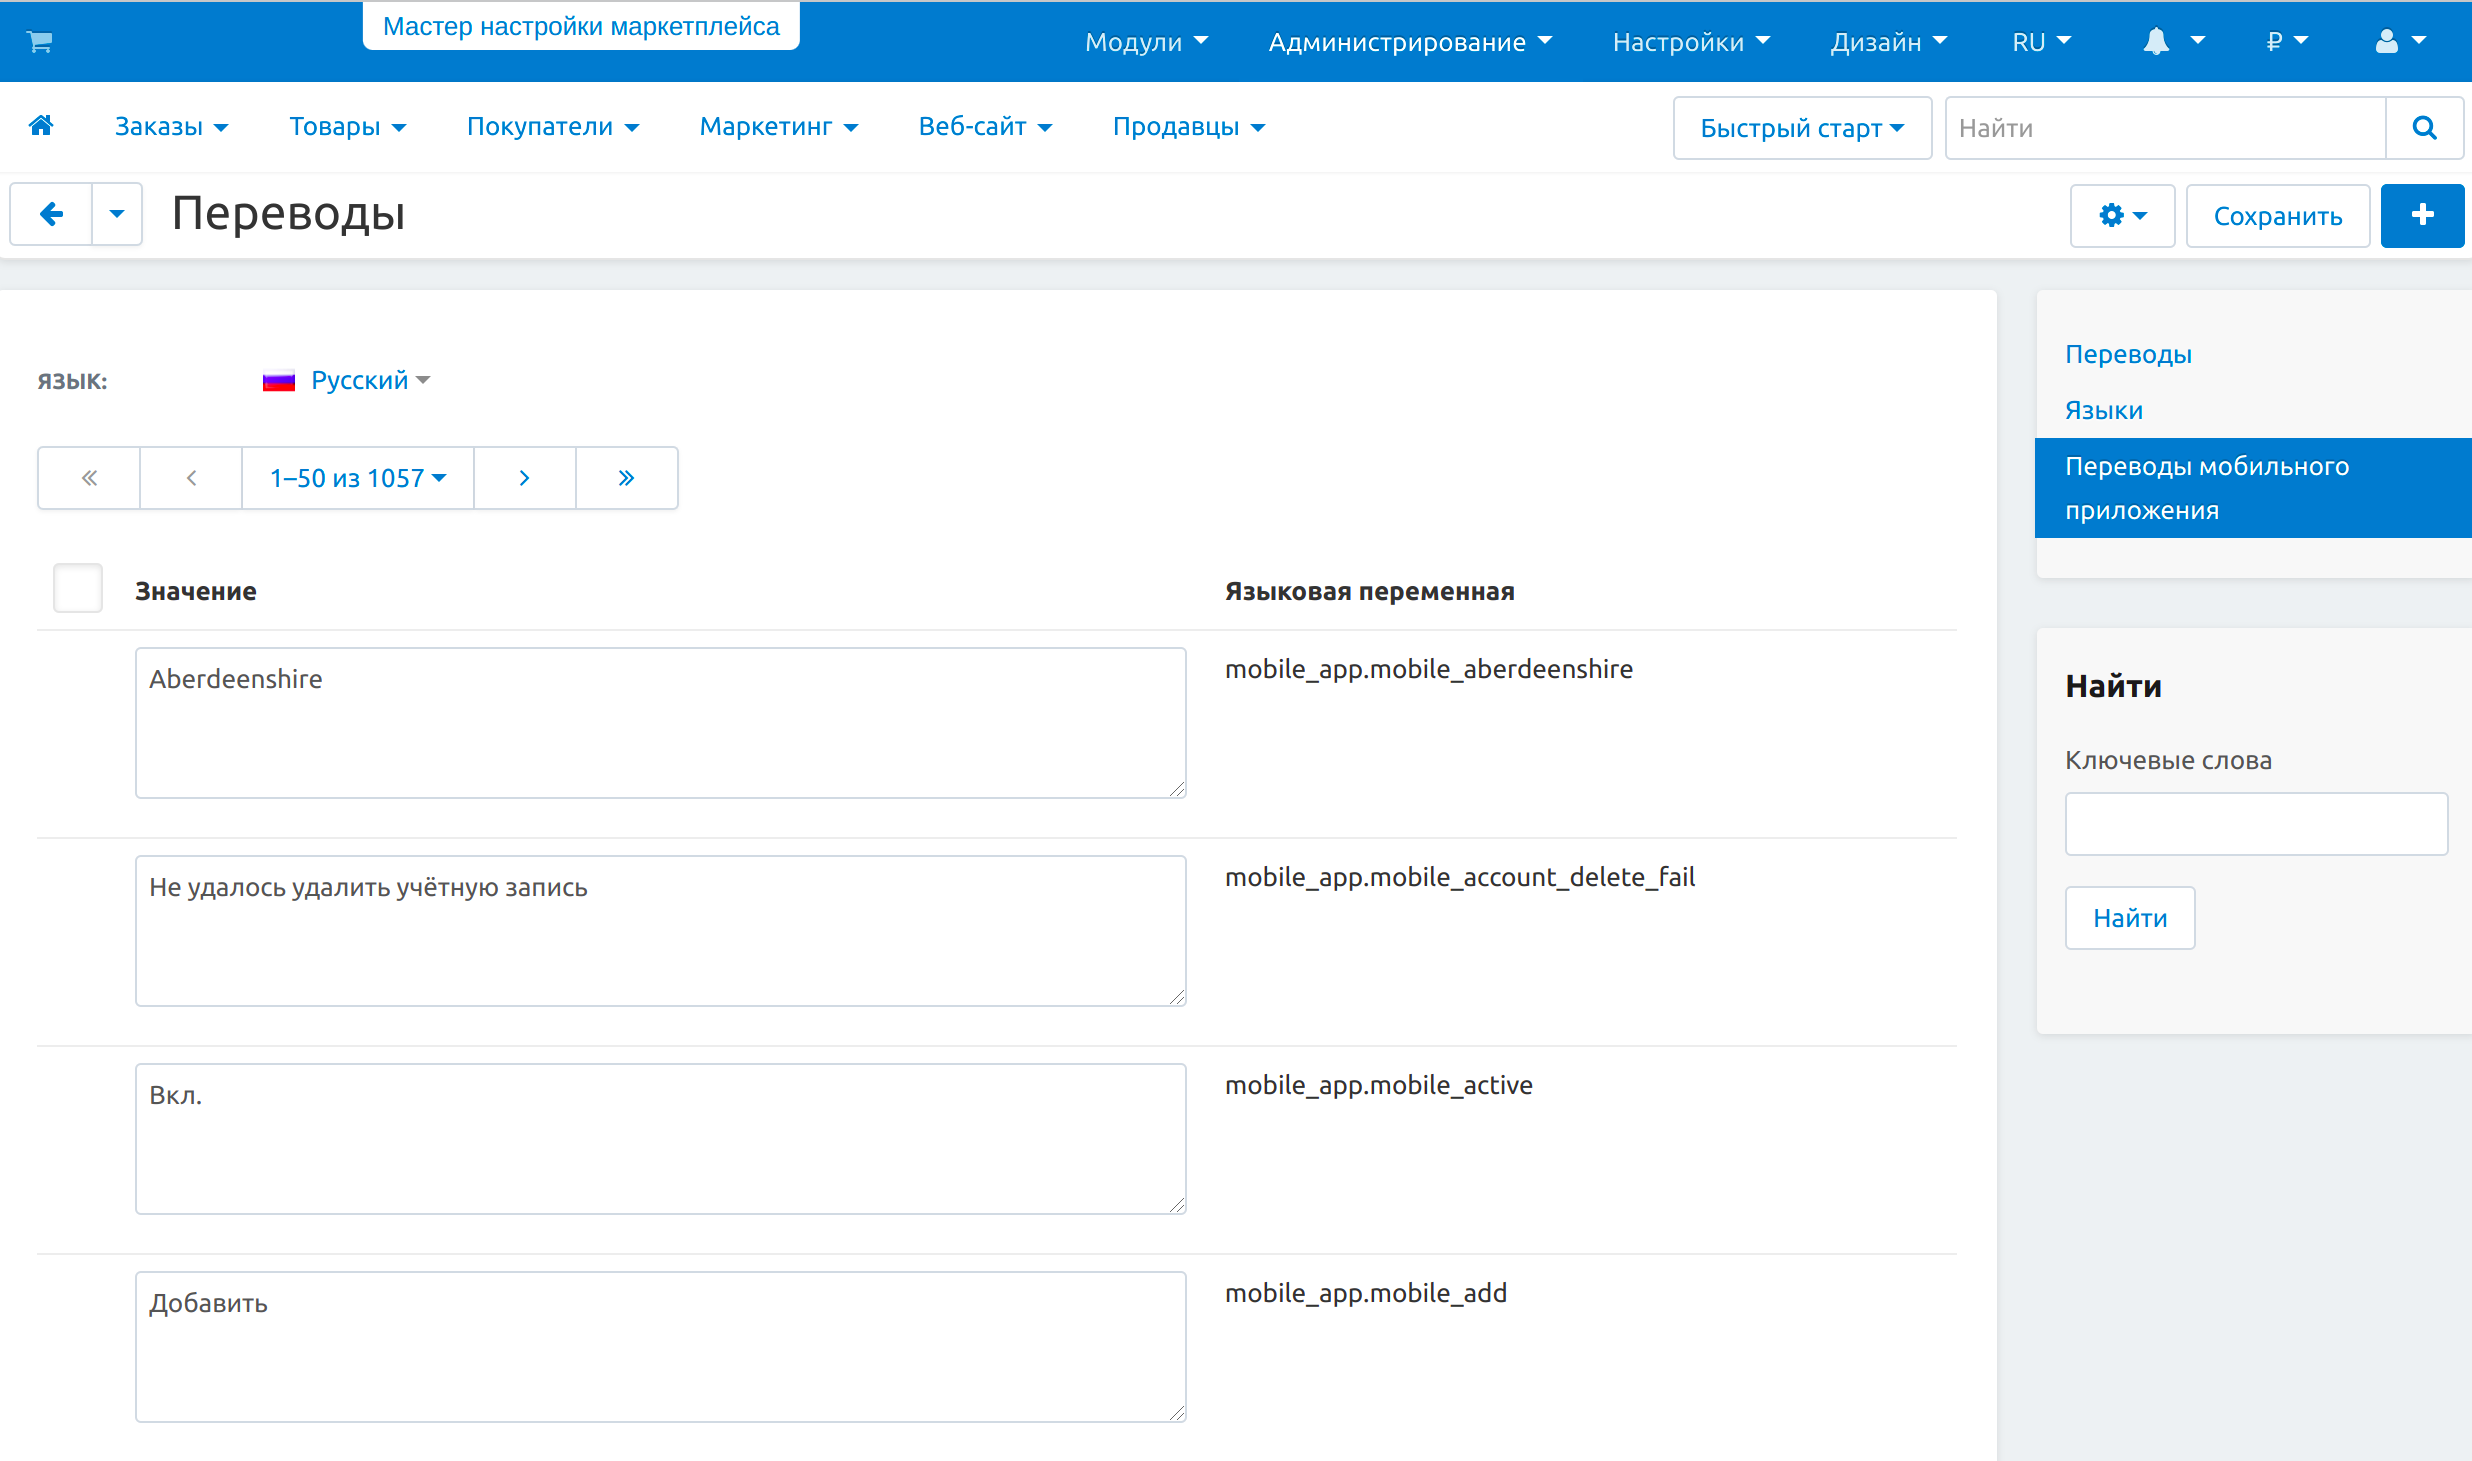Click the shopping cart storefront icon
The width and height of the screenshot is (2472, 1461).
coord(40,42)
